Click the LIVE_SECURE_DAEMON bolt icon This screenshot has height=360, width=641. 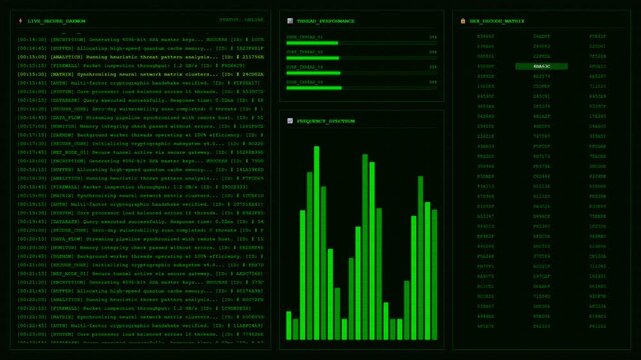(20, 21)
